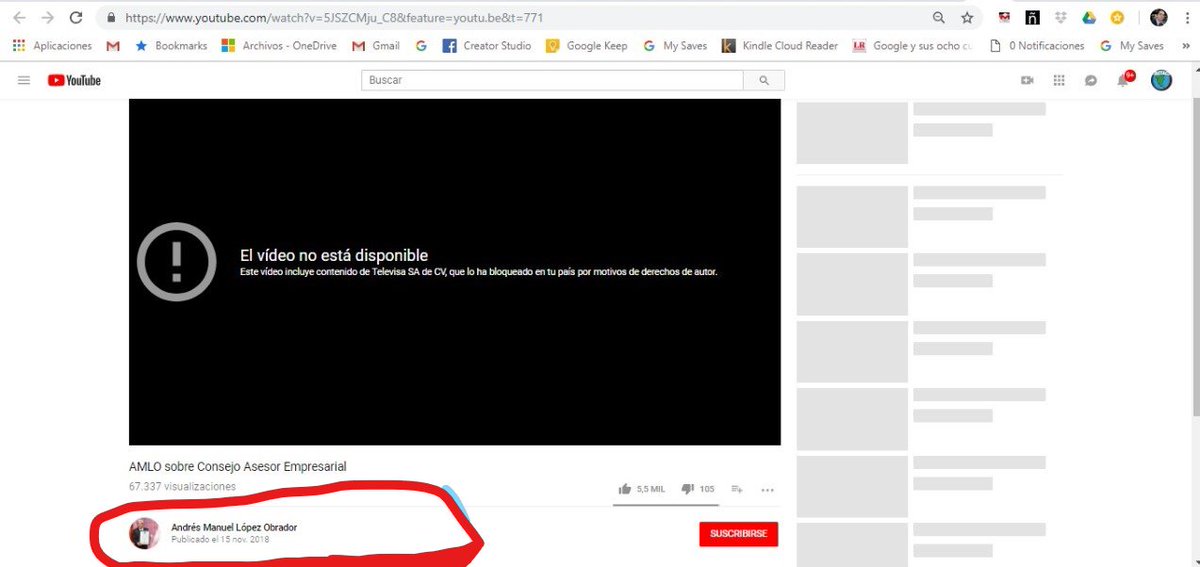Go to YouTube home via the logo
The height and width of the screenshot is (567, 1200).
pos(74,80)
